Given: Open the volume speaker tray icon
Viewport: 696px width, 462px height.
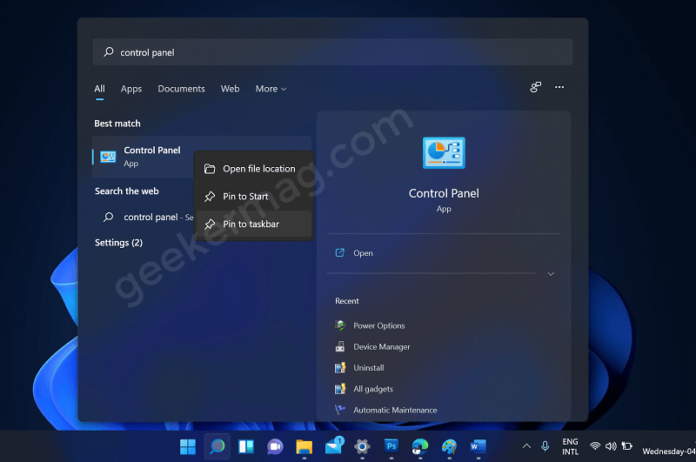Looking at the screenshot, I should (x=611, y=446).
